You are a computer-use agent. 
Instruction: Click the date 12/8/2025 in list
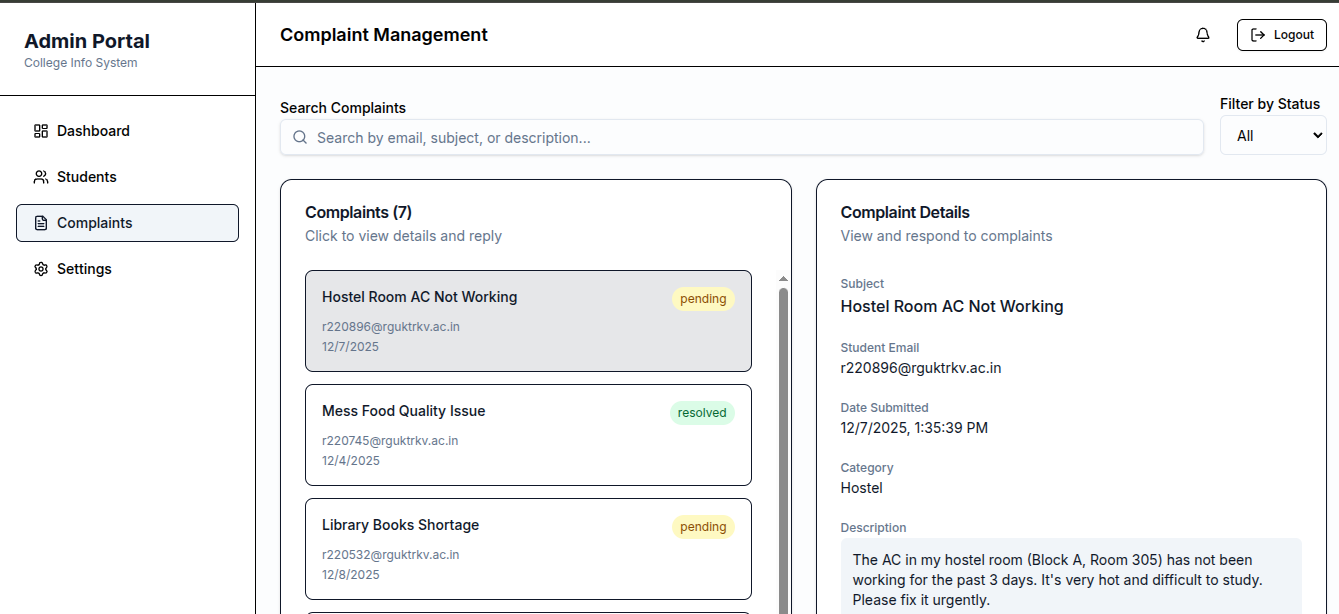click(x=351, y=575)
